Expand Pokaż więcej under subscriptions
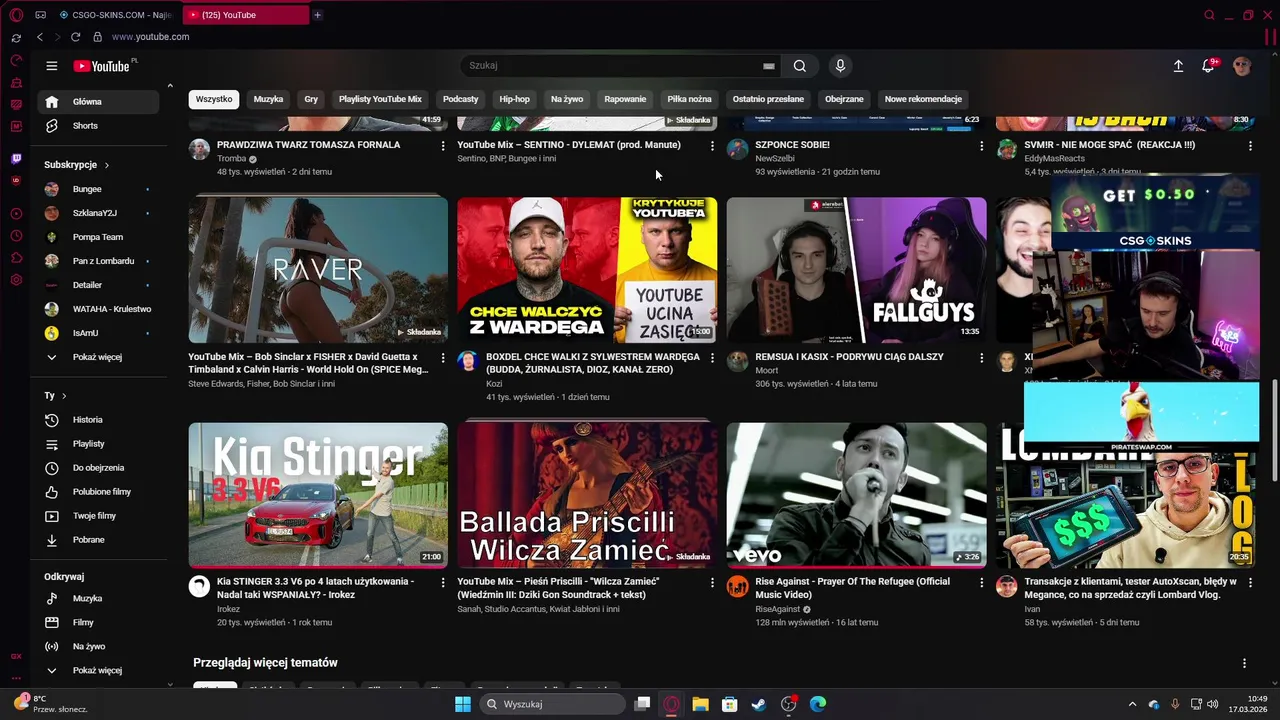The image size is (1280, 720). point(97,357)
